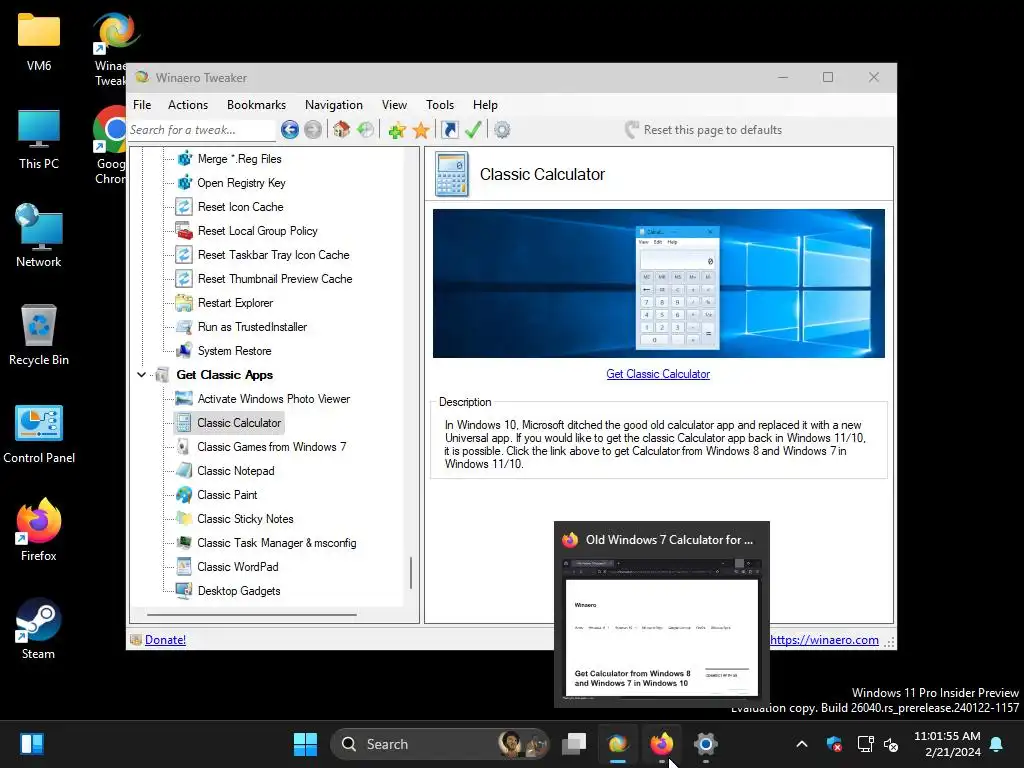This screenshot has height=768, width=1024.
Task: Select the Control Panel desktop icon
Action: (x=39, y=434)
